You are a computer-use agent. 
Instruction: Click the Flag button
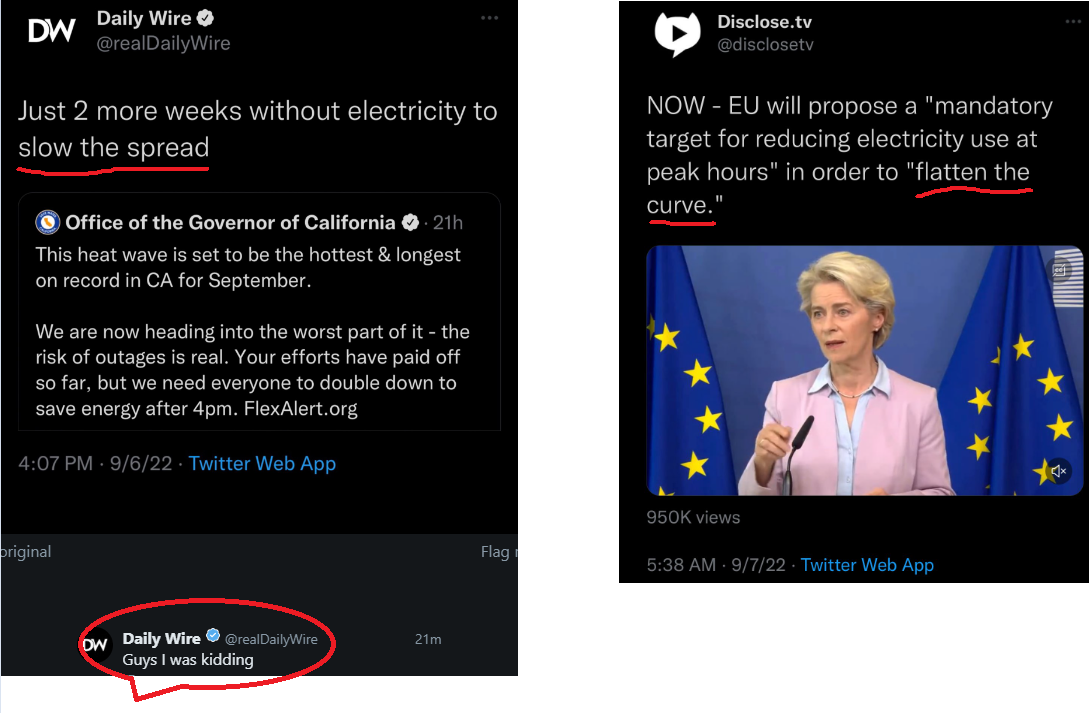pos(496,552)
